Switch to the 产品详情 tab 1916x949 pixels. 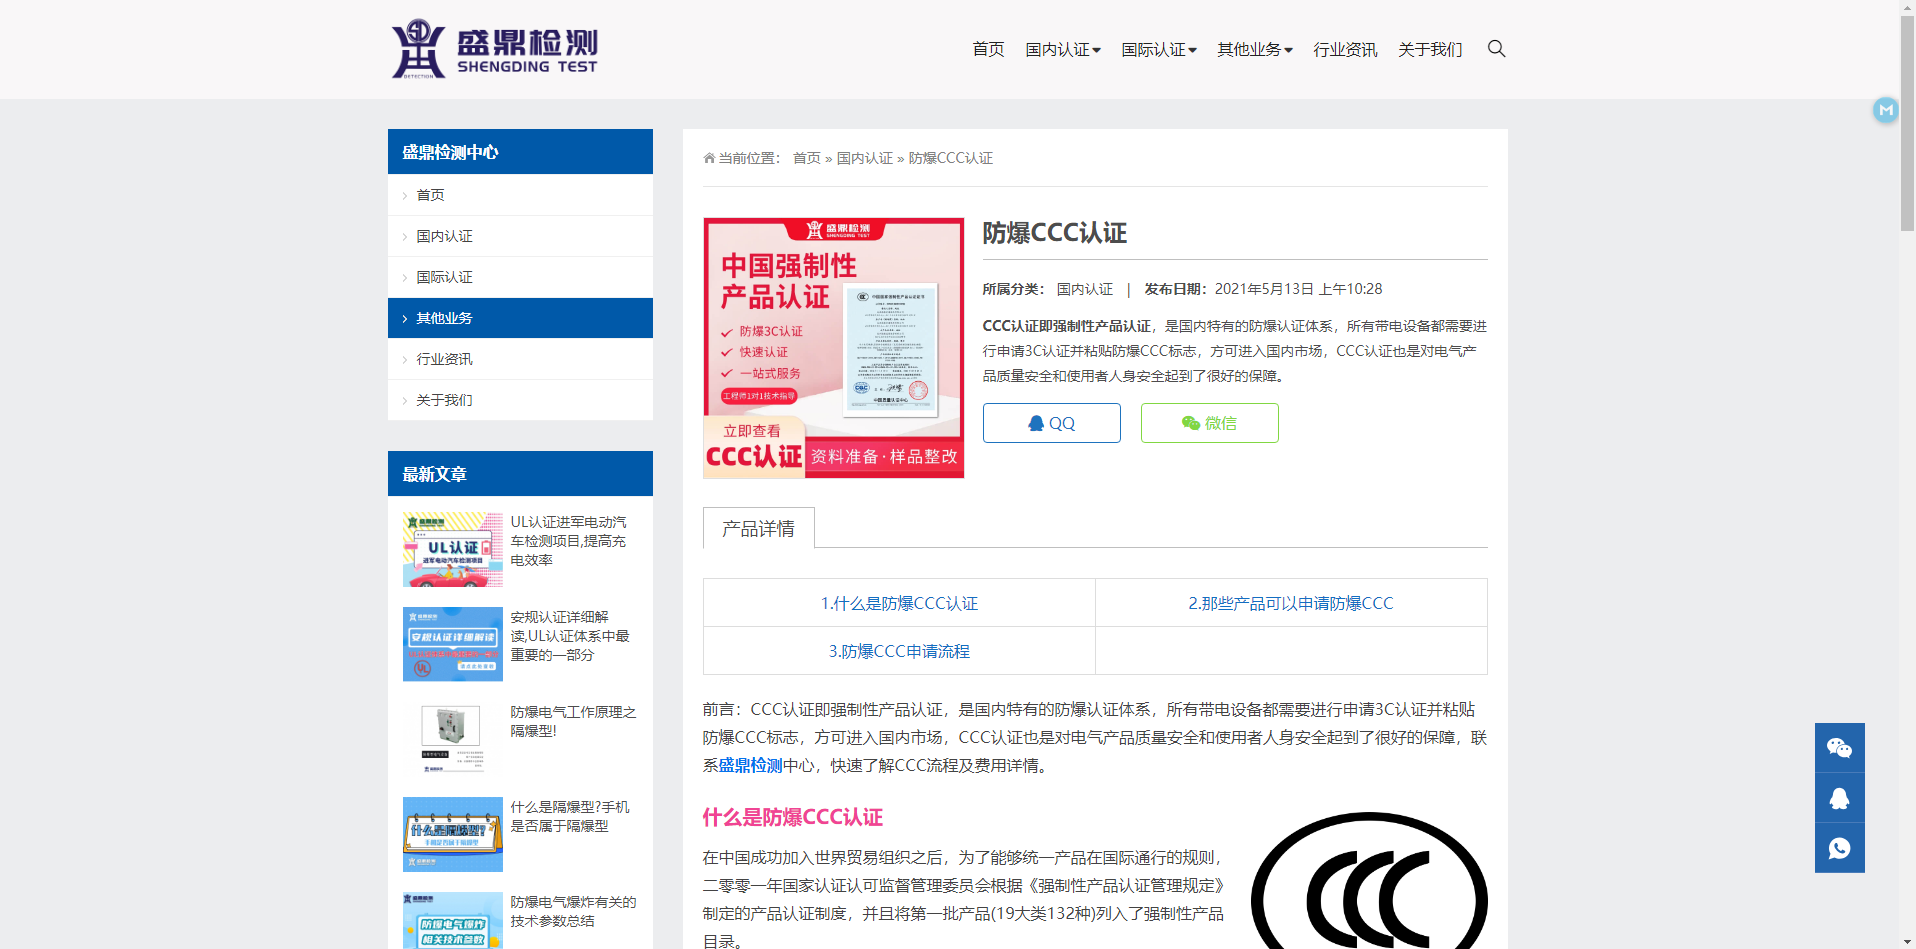click(x=758, y=528)
